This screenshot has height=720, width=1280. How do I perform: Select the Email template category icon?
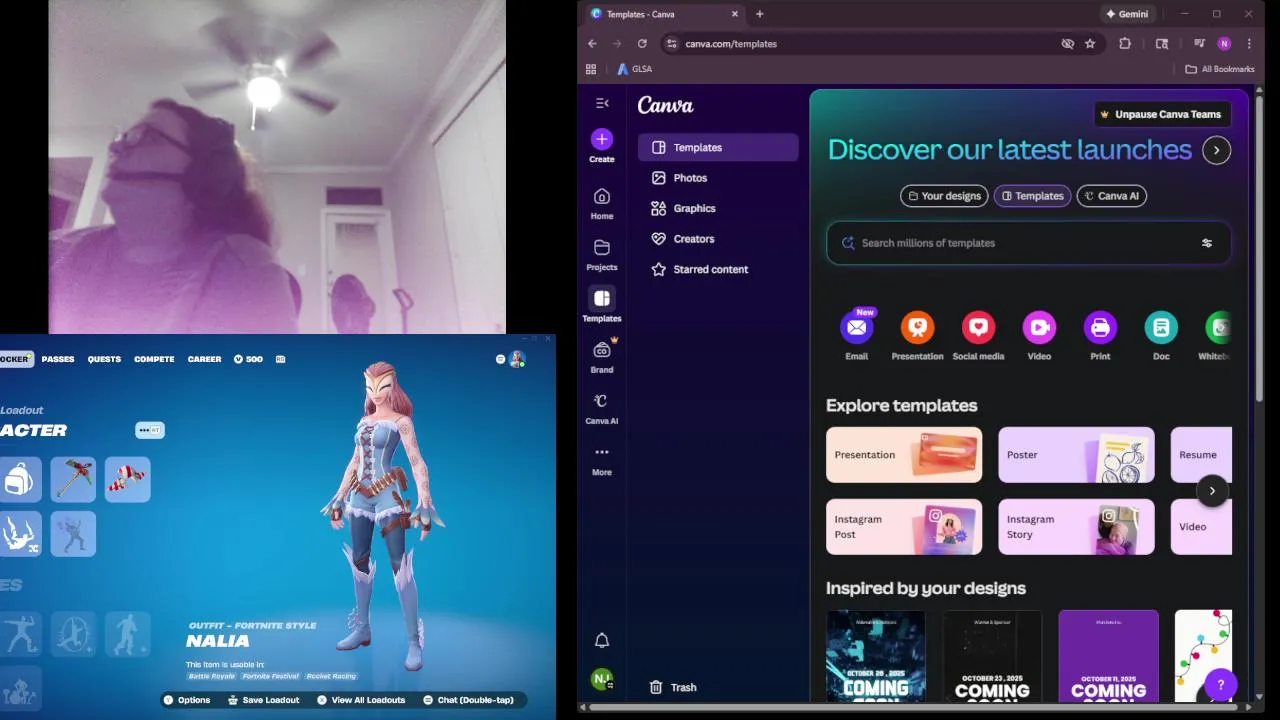tap(856, 328)
